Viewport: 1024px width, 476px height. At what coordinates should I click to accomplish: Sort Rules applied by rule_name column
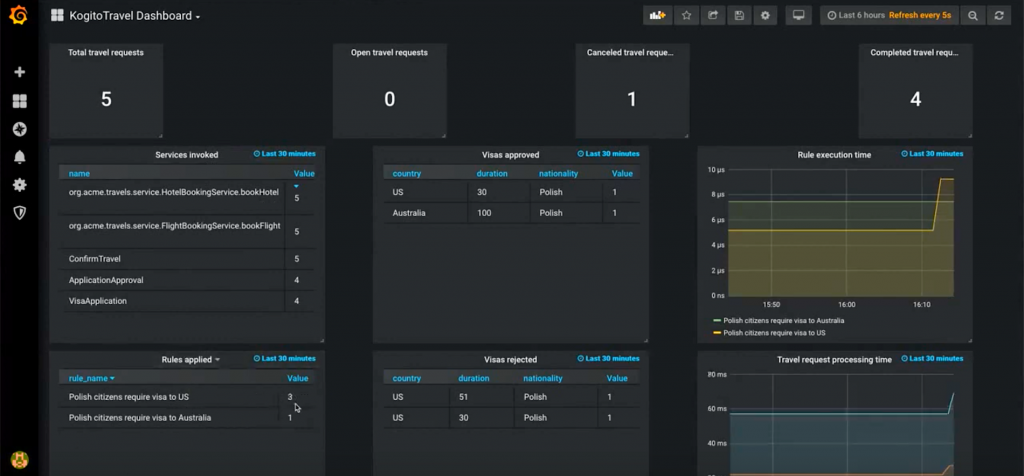click(91, 379)
